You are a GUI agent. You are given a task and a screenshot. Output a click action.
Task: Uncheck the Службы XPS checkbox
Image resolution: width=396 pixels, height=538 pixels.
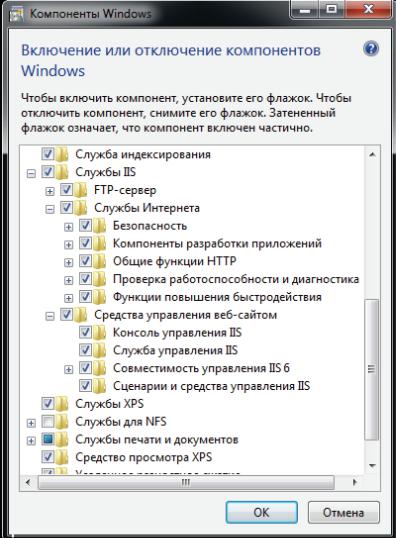coord(48,404)
